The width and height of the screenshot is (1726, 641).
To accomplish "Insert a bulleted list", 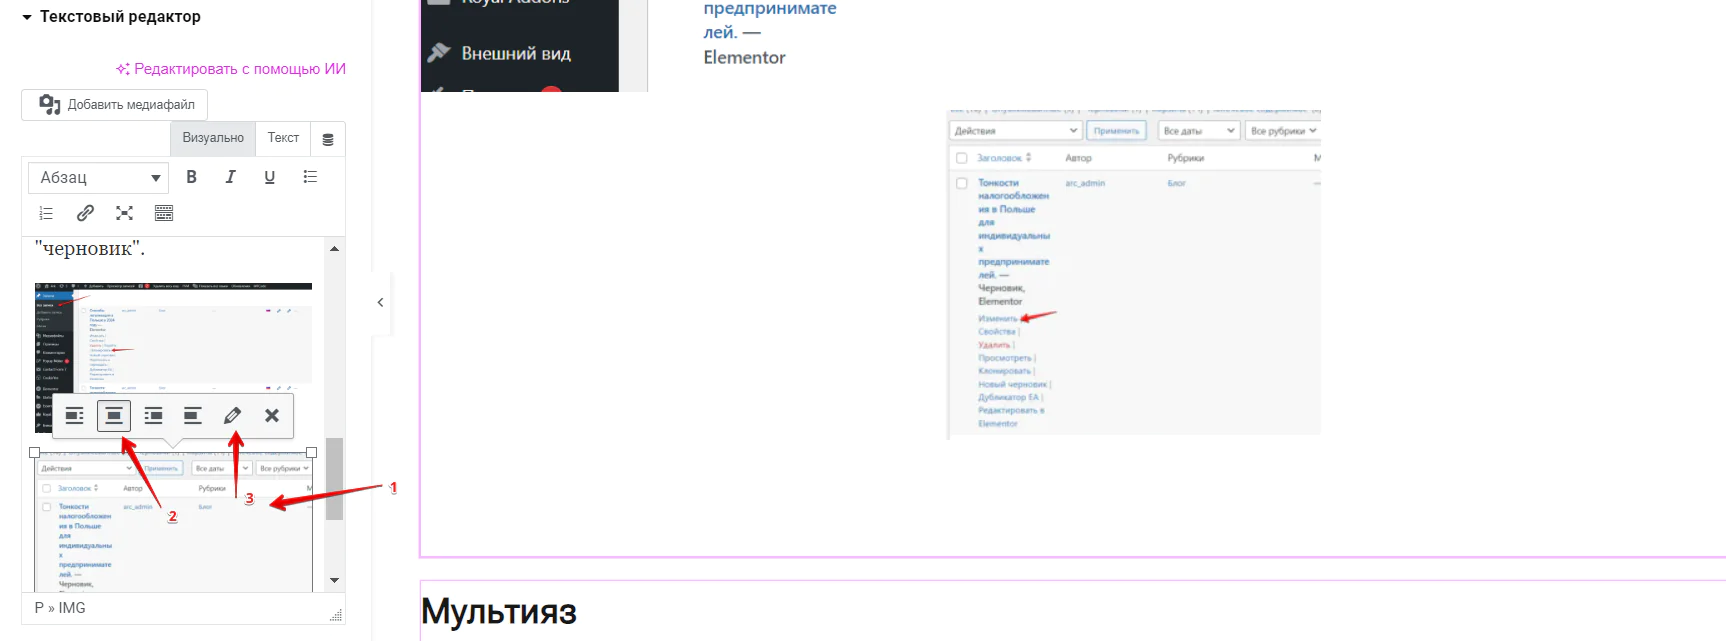I will click(x=310, y=177).
